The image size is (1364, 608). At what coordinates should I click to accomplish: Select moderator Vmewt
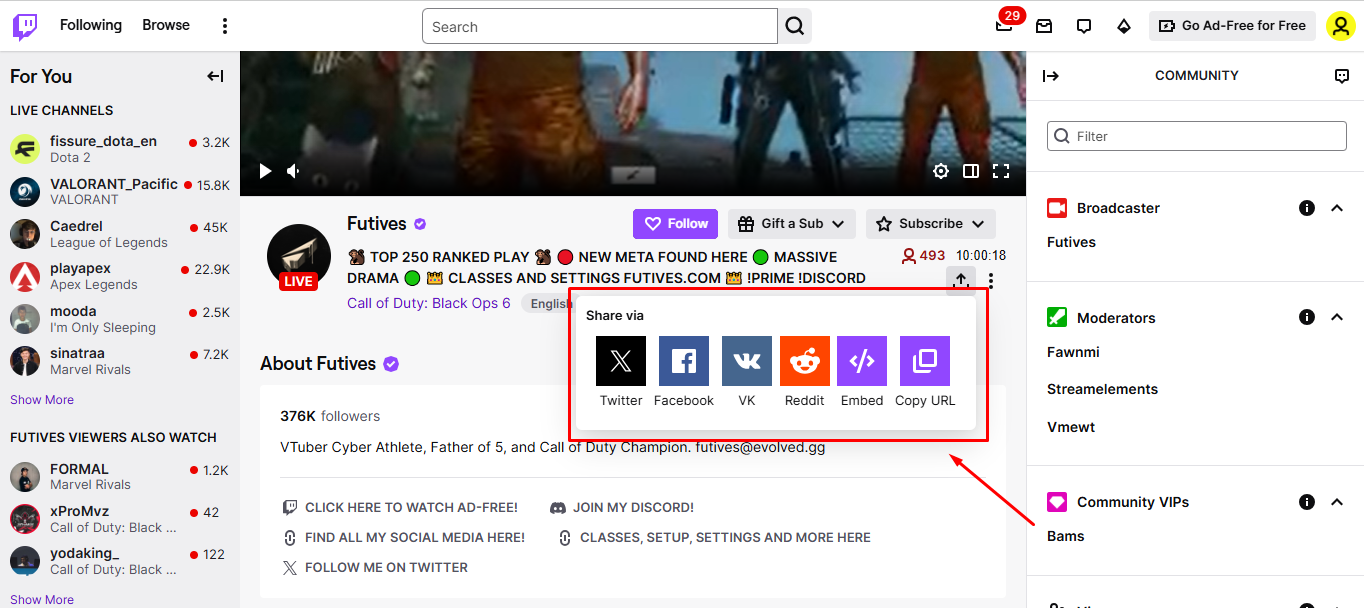coord(1071,427)
